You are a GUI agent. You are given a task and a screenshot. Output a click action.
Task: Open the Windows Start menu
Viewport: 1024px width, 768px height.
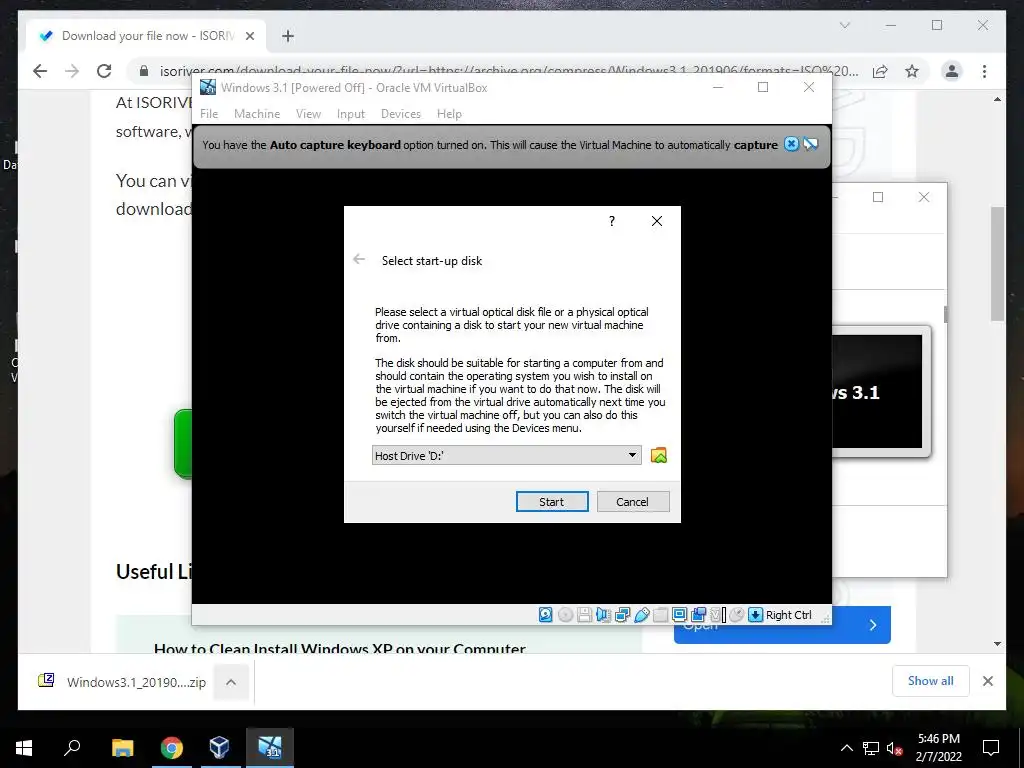click(24, 748)
